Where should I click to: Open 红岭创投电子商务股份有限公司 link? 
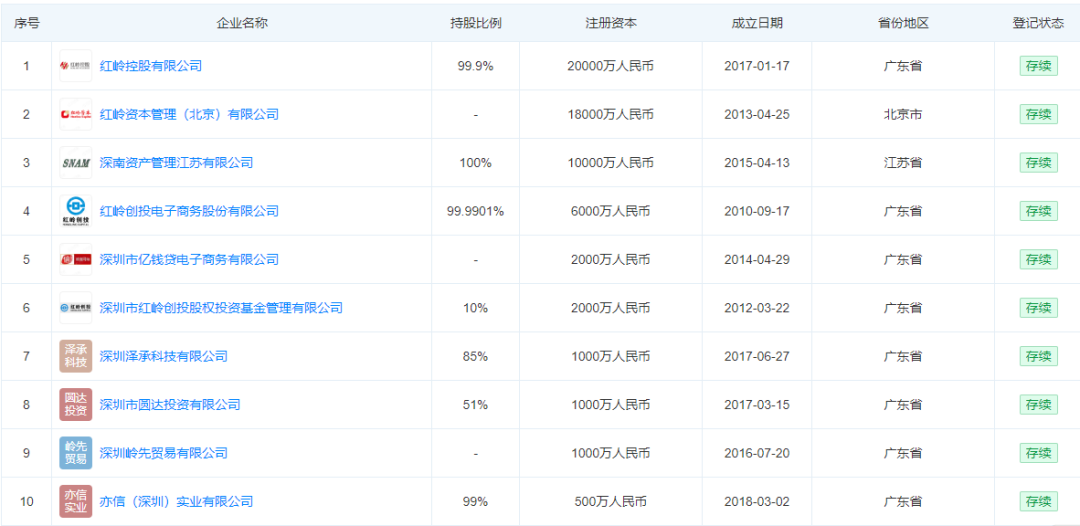[x=189, y=211]
